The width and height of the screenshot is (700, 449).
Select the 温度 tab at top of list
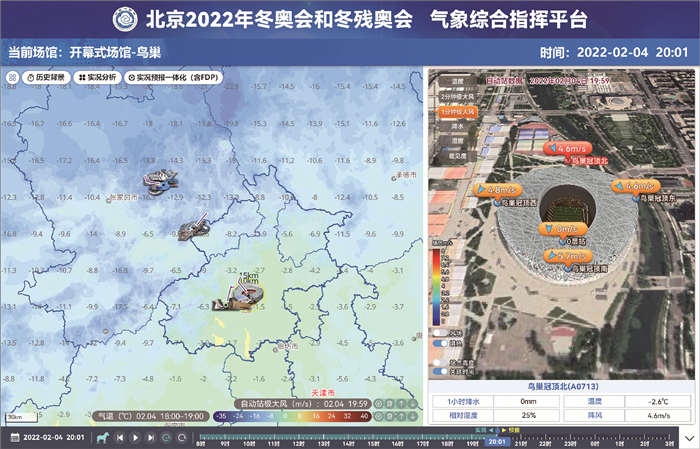[456, 81]
